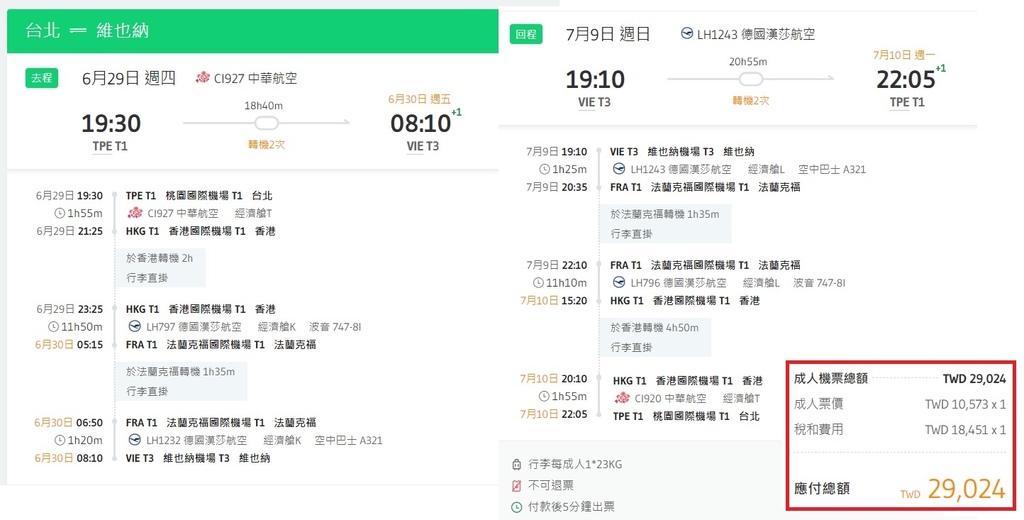Screen dimensions: 1024x520
Task: Click the China Airlines logo beside CI927 header
Action: click(x=203, y=78)
